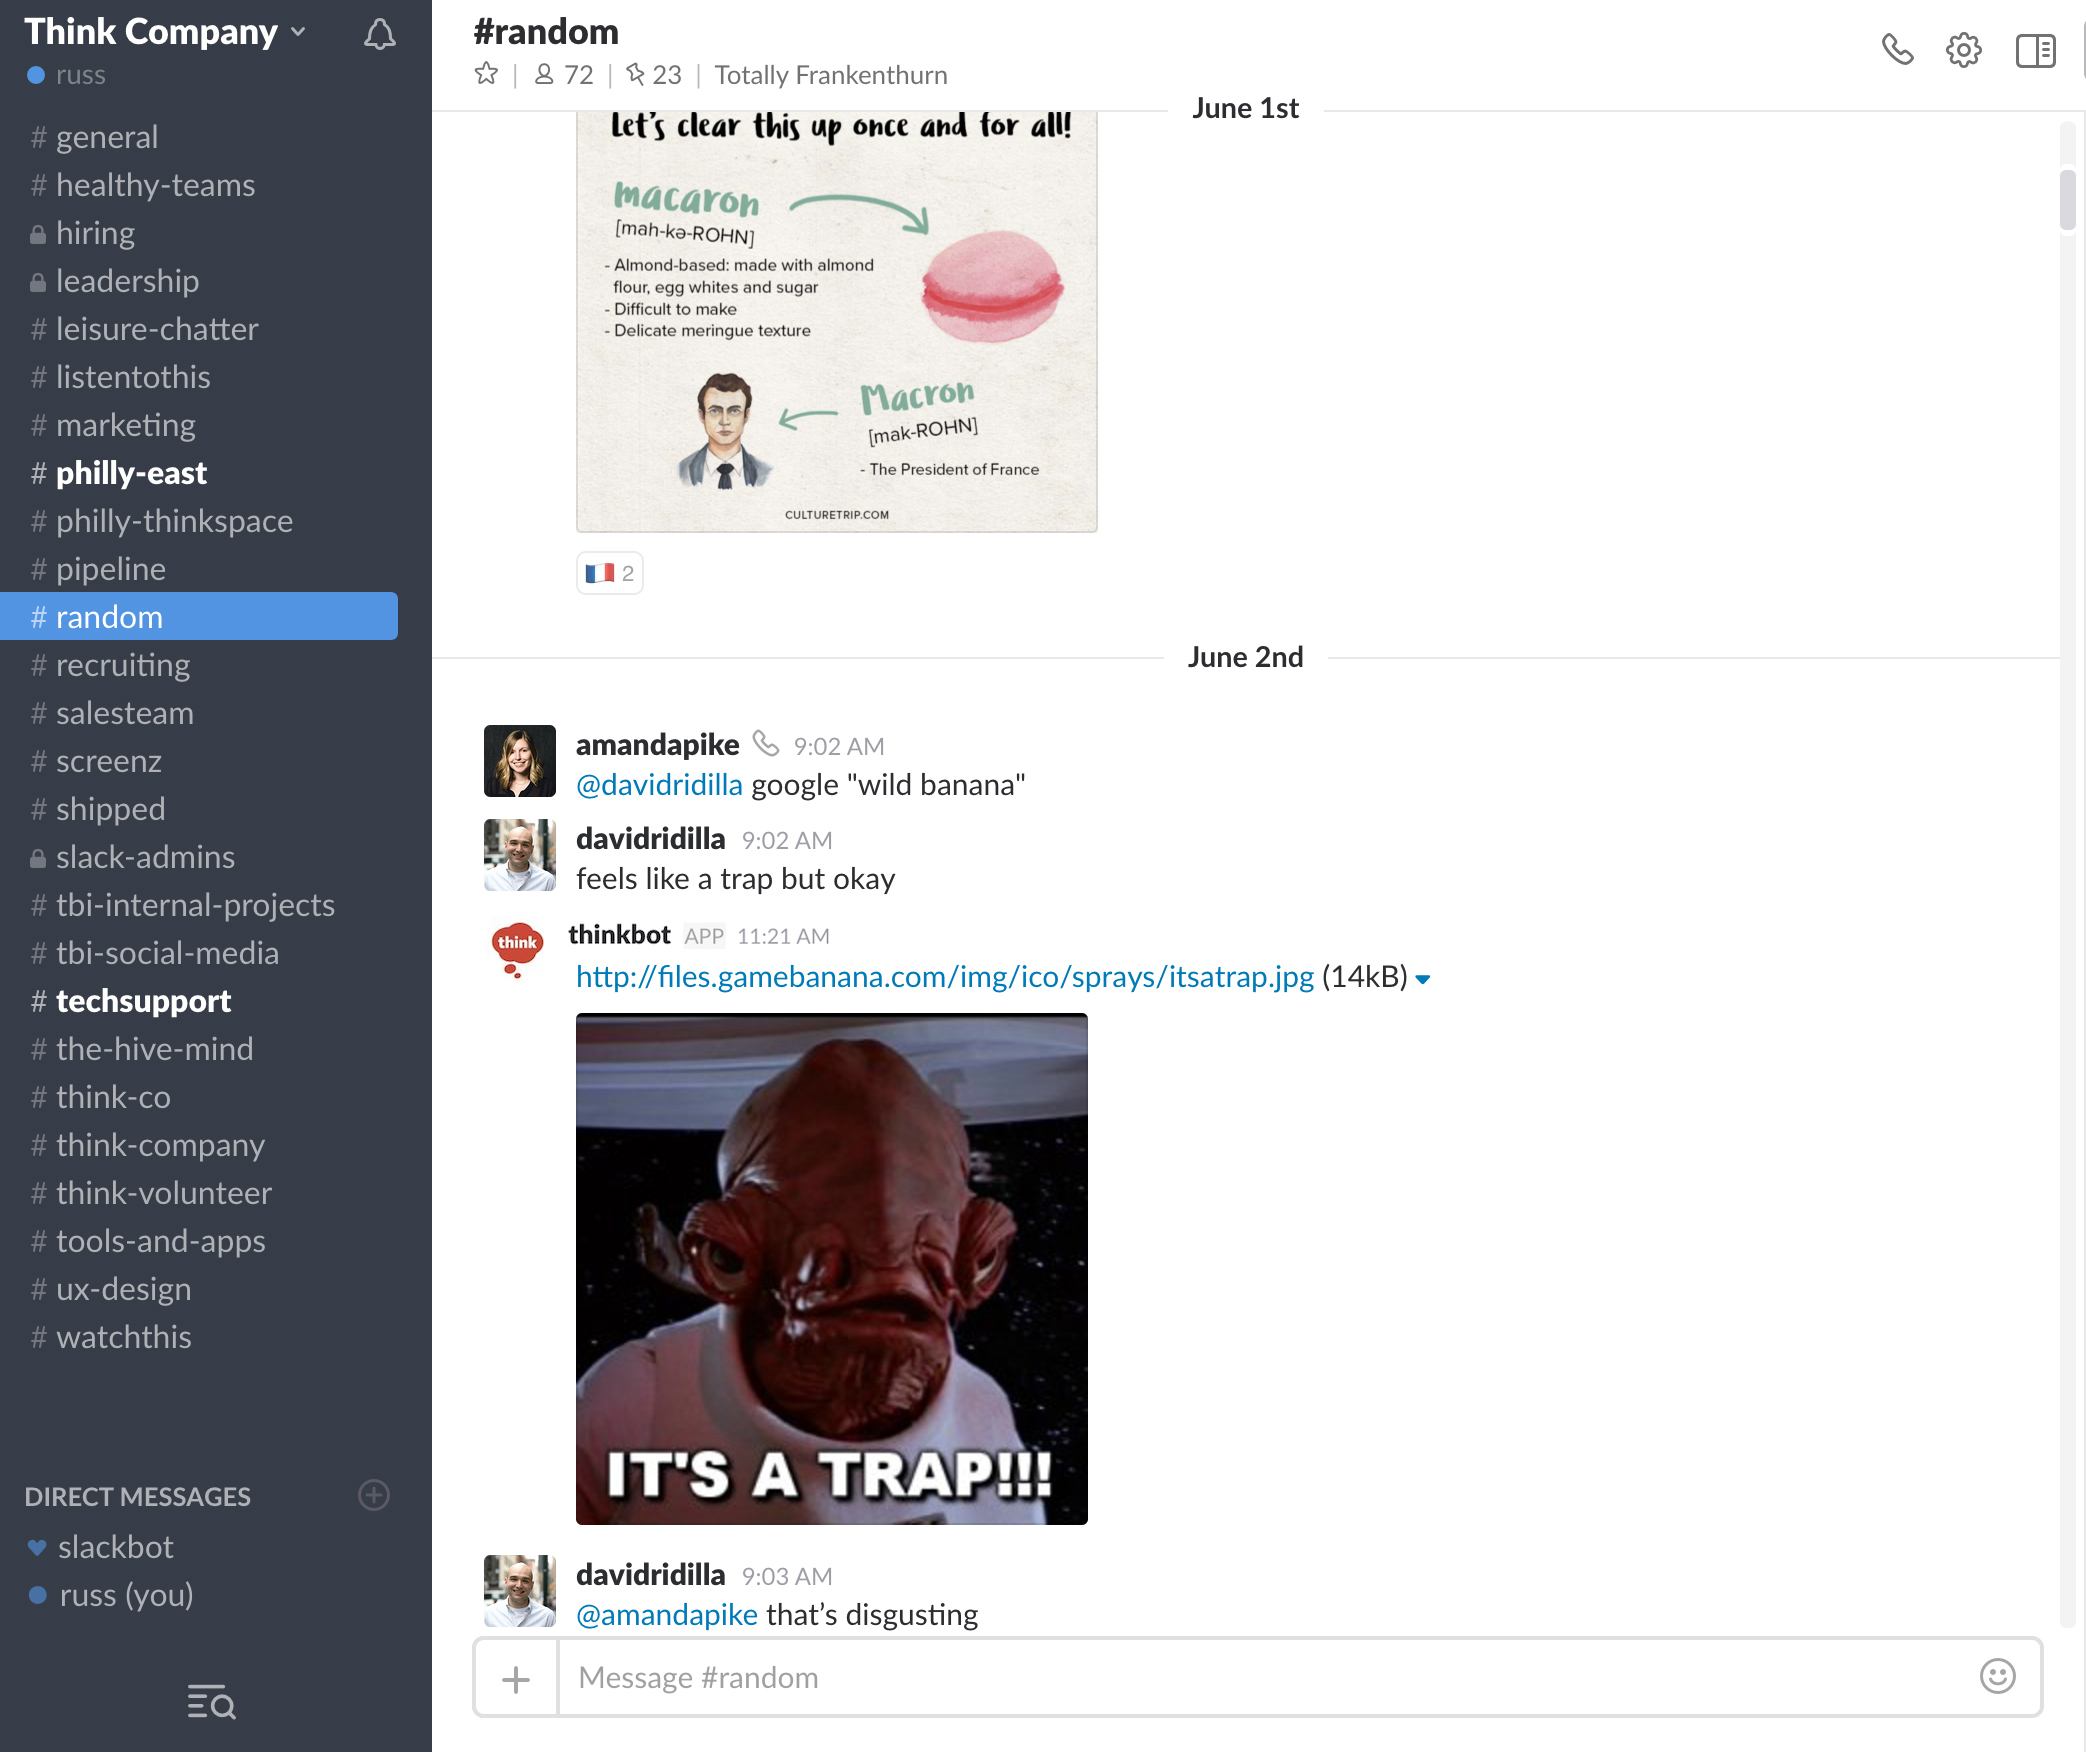Open the #screenz channel

[200, 761]
